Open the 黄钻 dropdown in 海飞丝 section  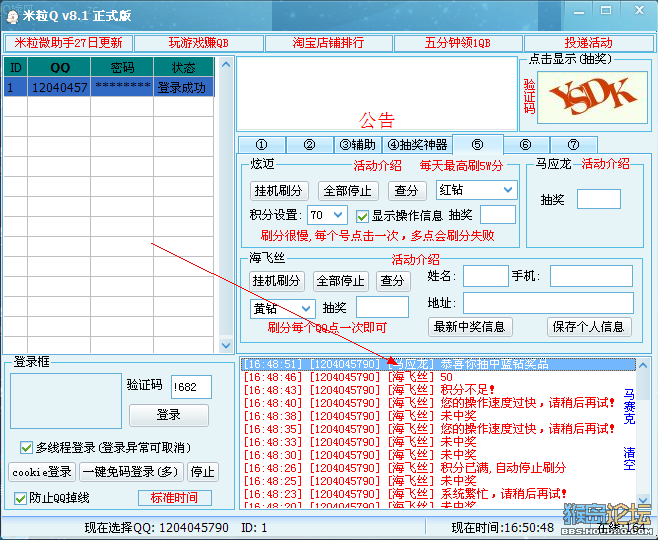point(283,309)
